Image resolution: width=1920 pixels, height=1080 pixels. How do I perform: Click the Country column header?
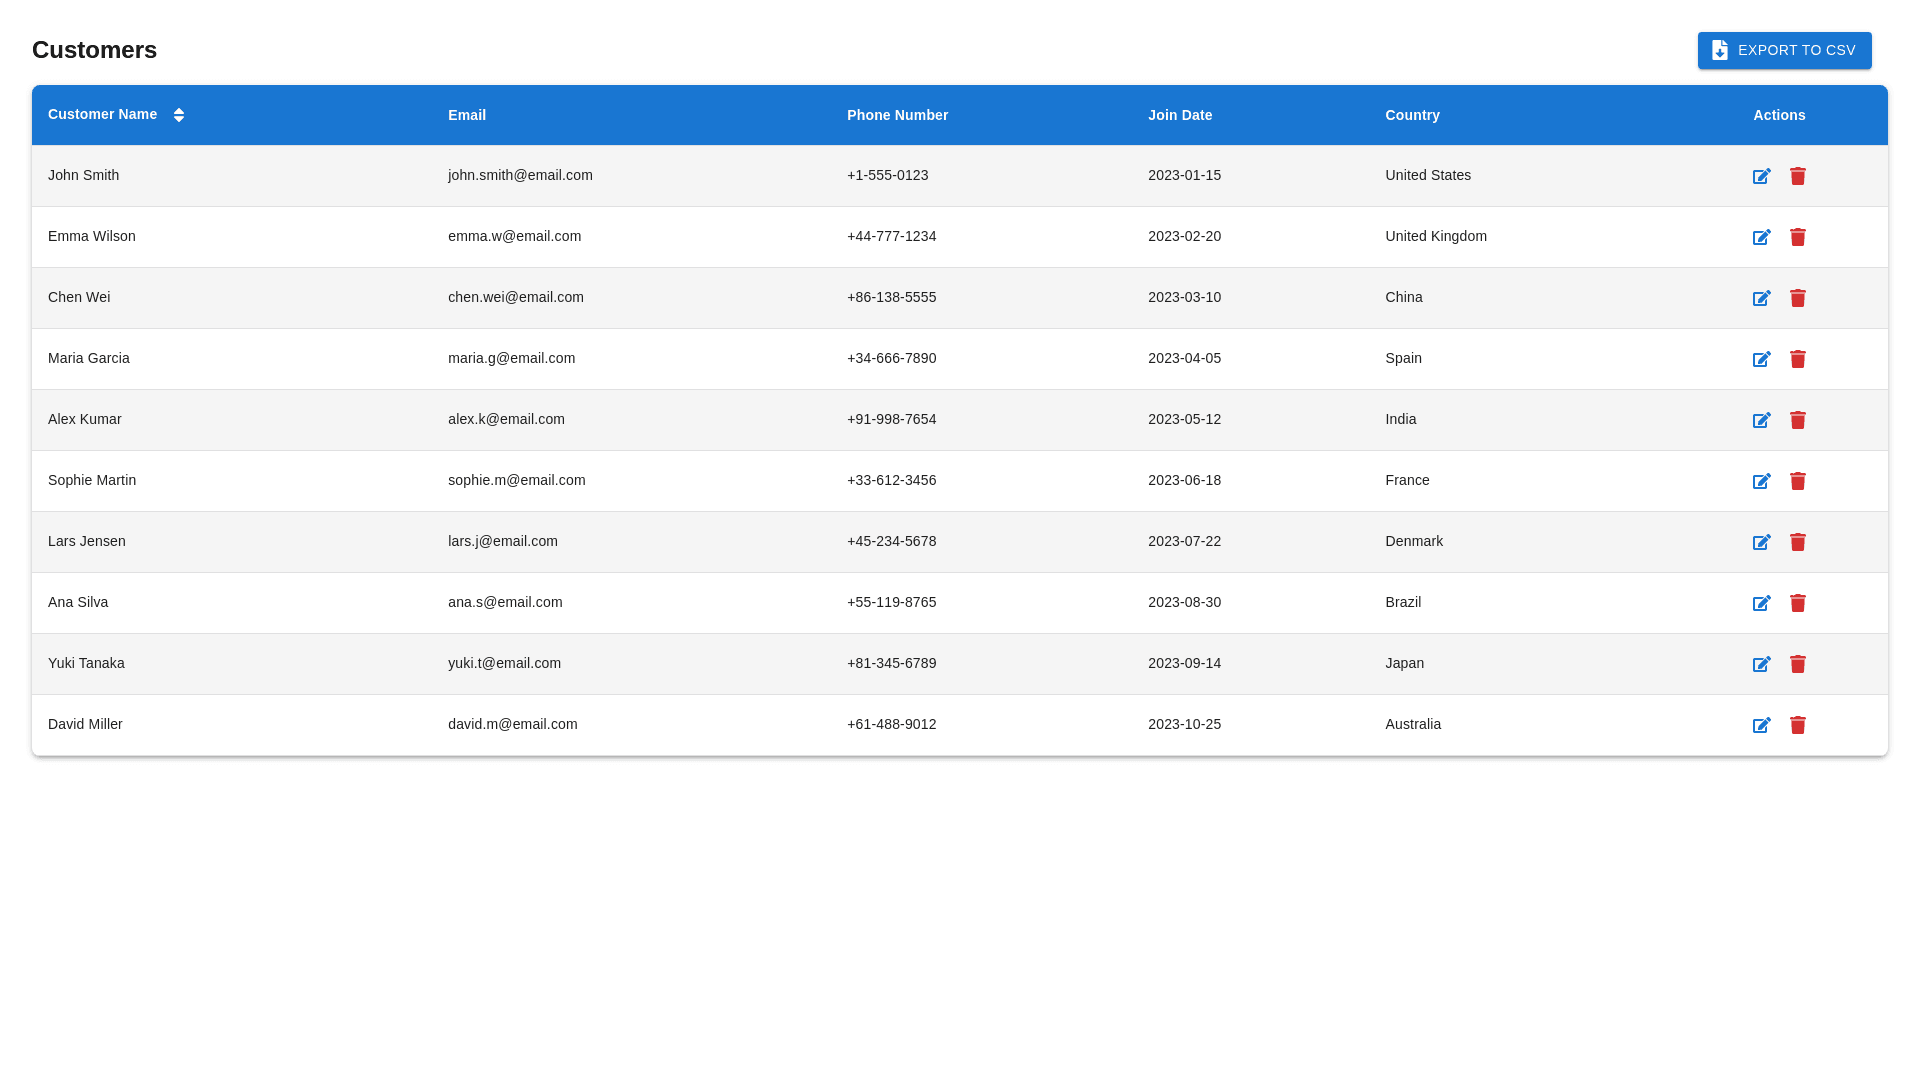[x=1412, y=115]
